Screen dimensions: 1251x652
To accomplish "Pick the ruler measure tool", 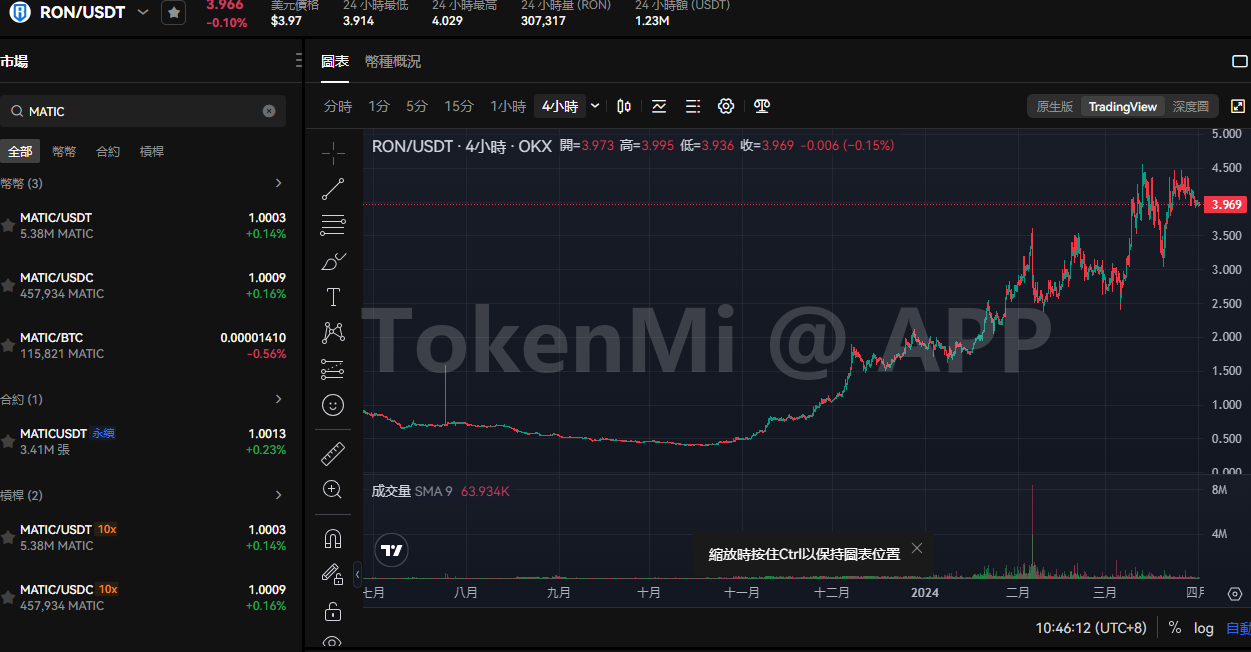I will (x=333, y=455).
